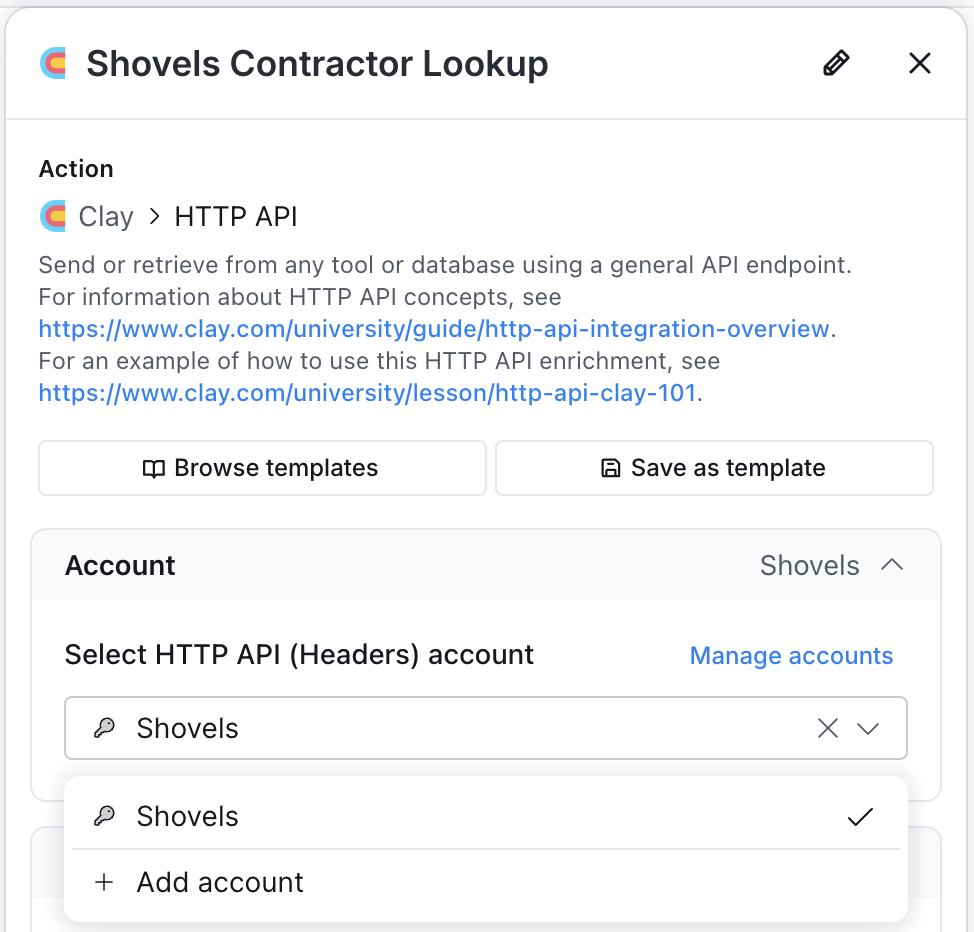The image size is (974, 932).
Task: Choose Add account from the dropdown menu
Action: (x=486, y=882)
